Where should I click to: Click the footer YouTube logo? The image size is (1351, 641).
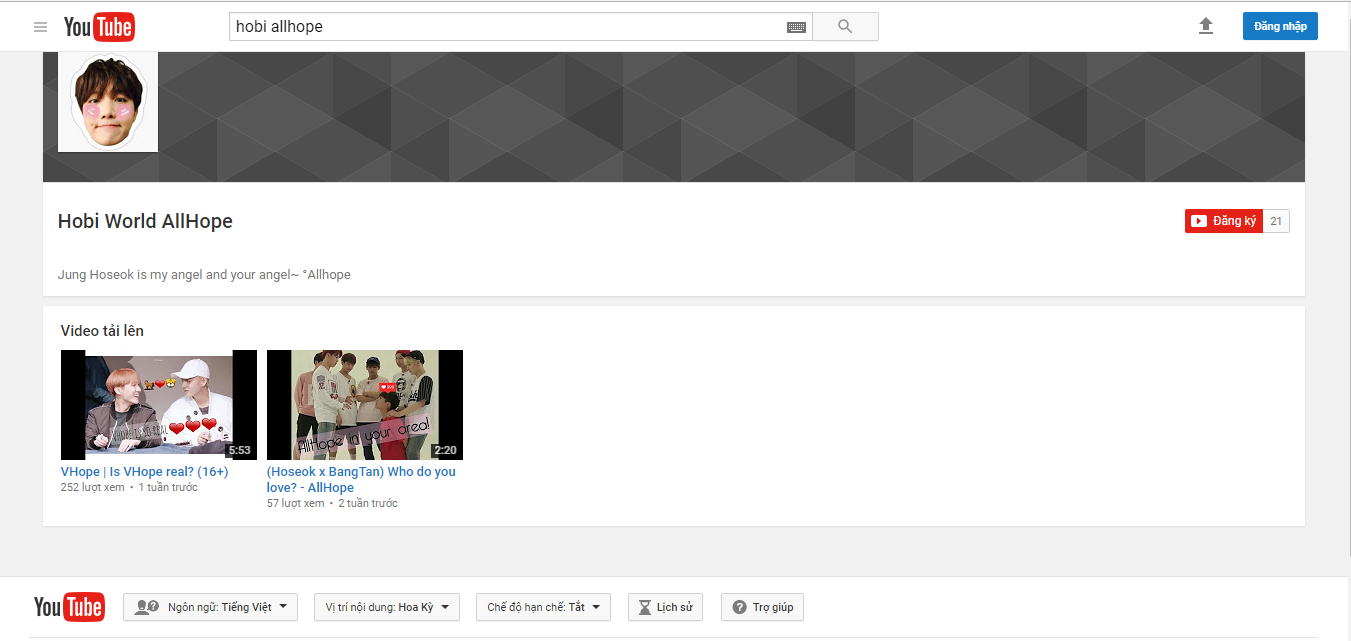[69, 607]
